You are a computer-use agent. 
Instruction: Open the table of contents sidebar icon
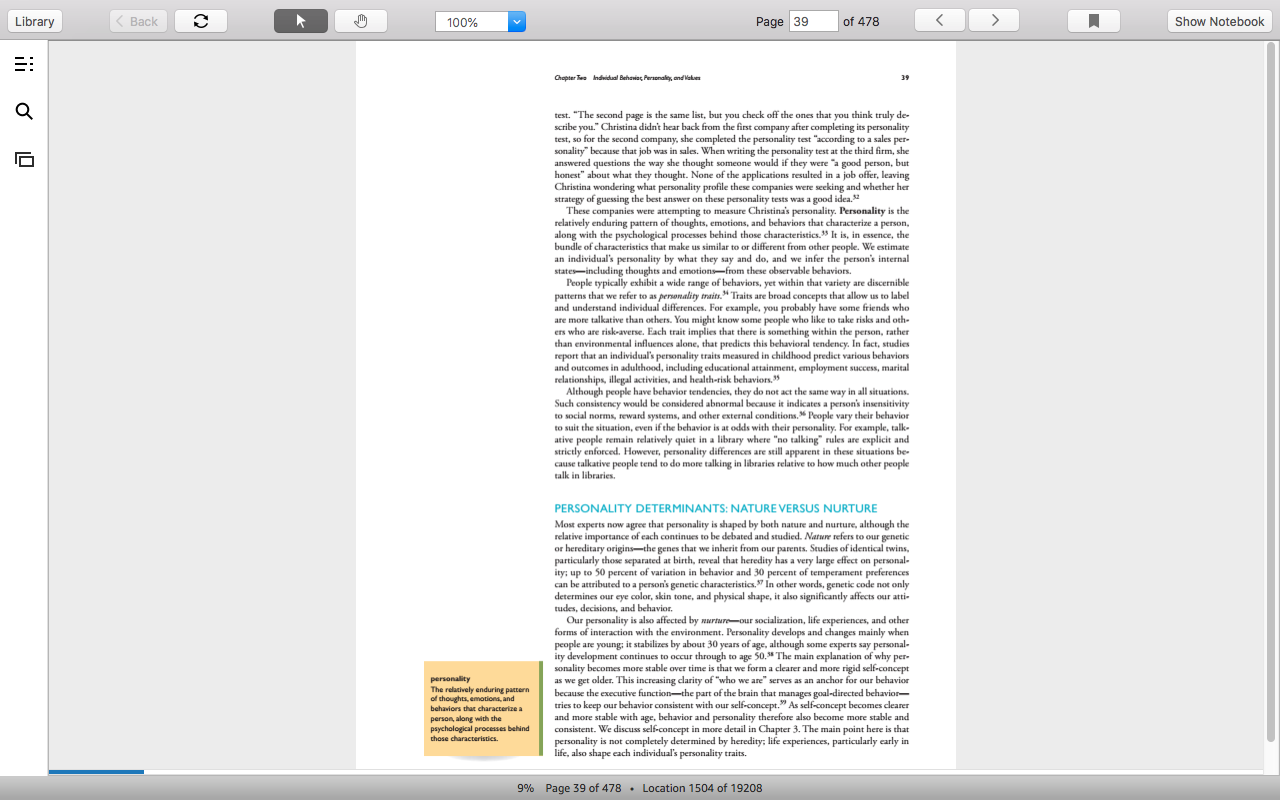click(24, 64)
